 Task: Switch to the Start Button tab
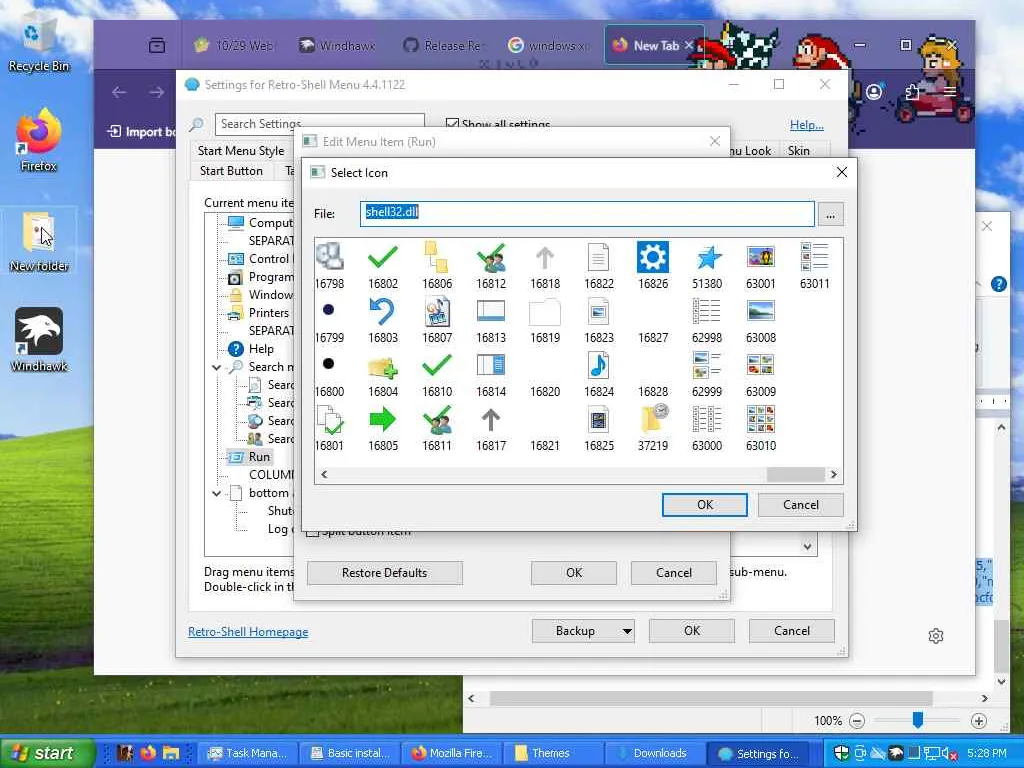(x=231, y=171)
